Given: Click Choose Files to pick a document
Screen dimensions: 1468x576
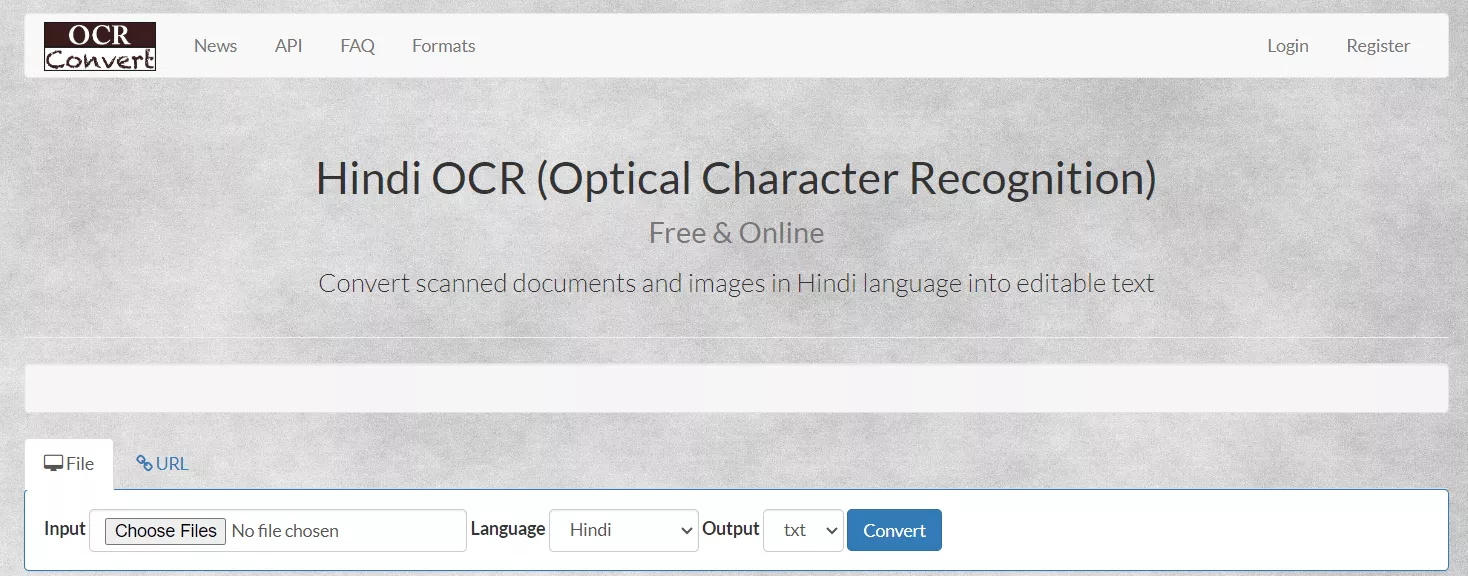Looking at the screenshot, I should click(164, 530).
